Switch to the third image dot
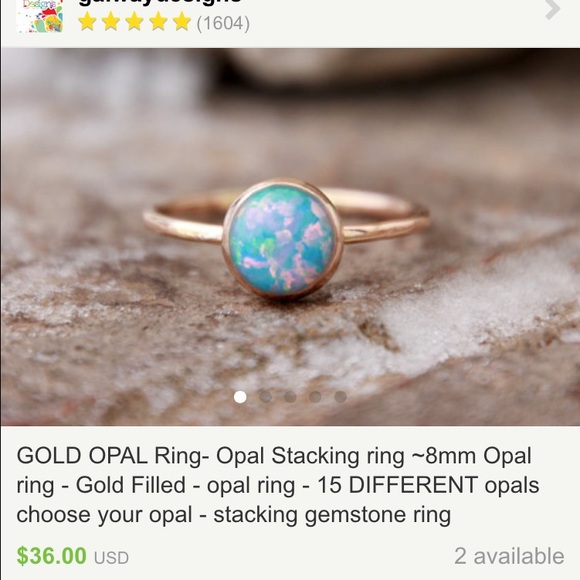The image size is (580, 580). point(290,397)
